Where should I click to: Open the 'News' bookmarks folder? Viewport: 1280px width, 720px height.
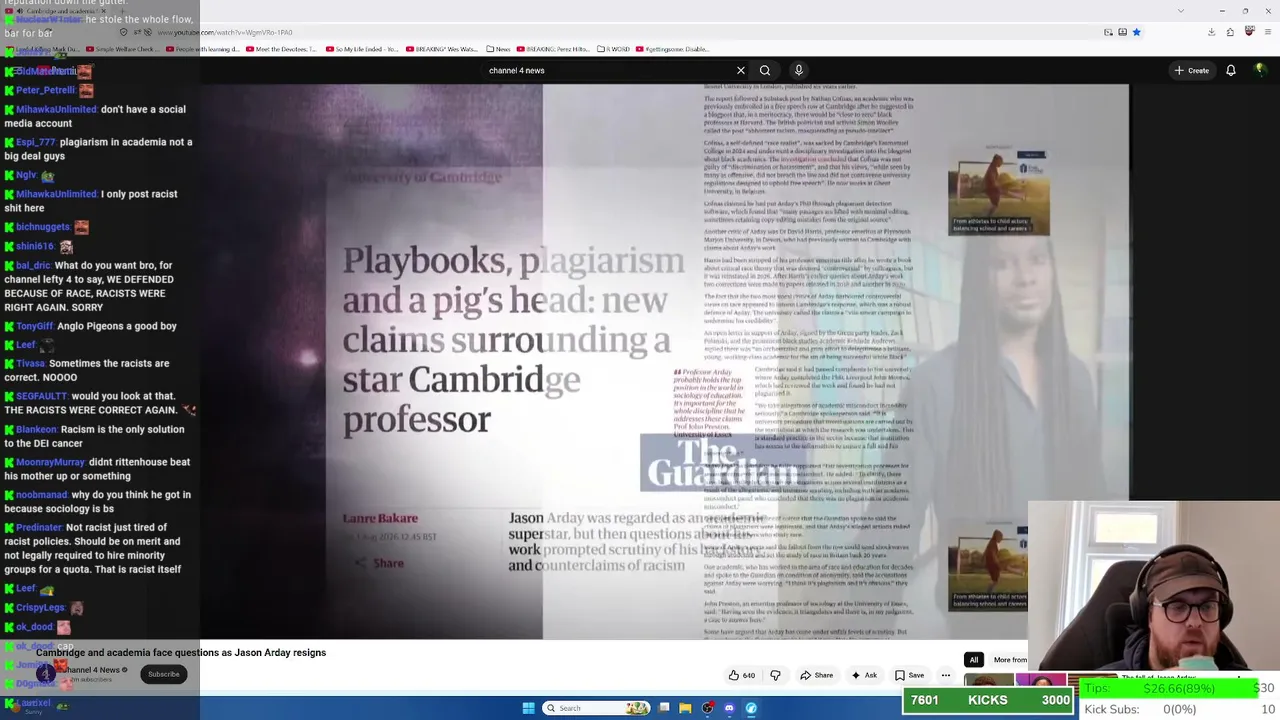point(498,49)
